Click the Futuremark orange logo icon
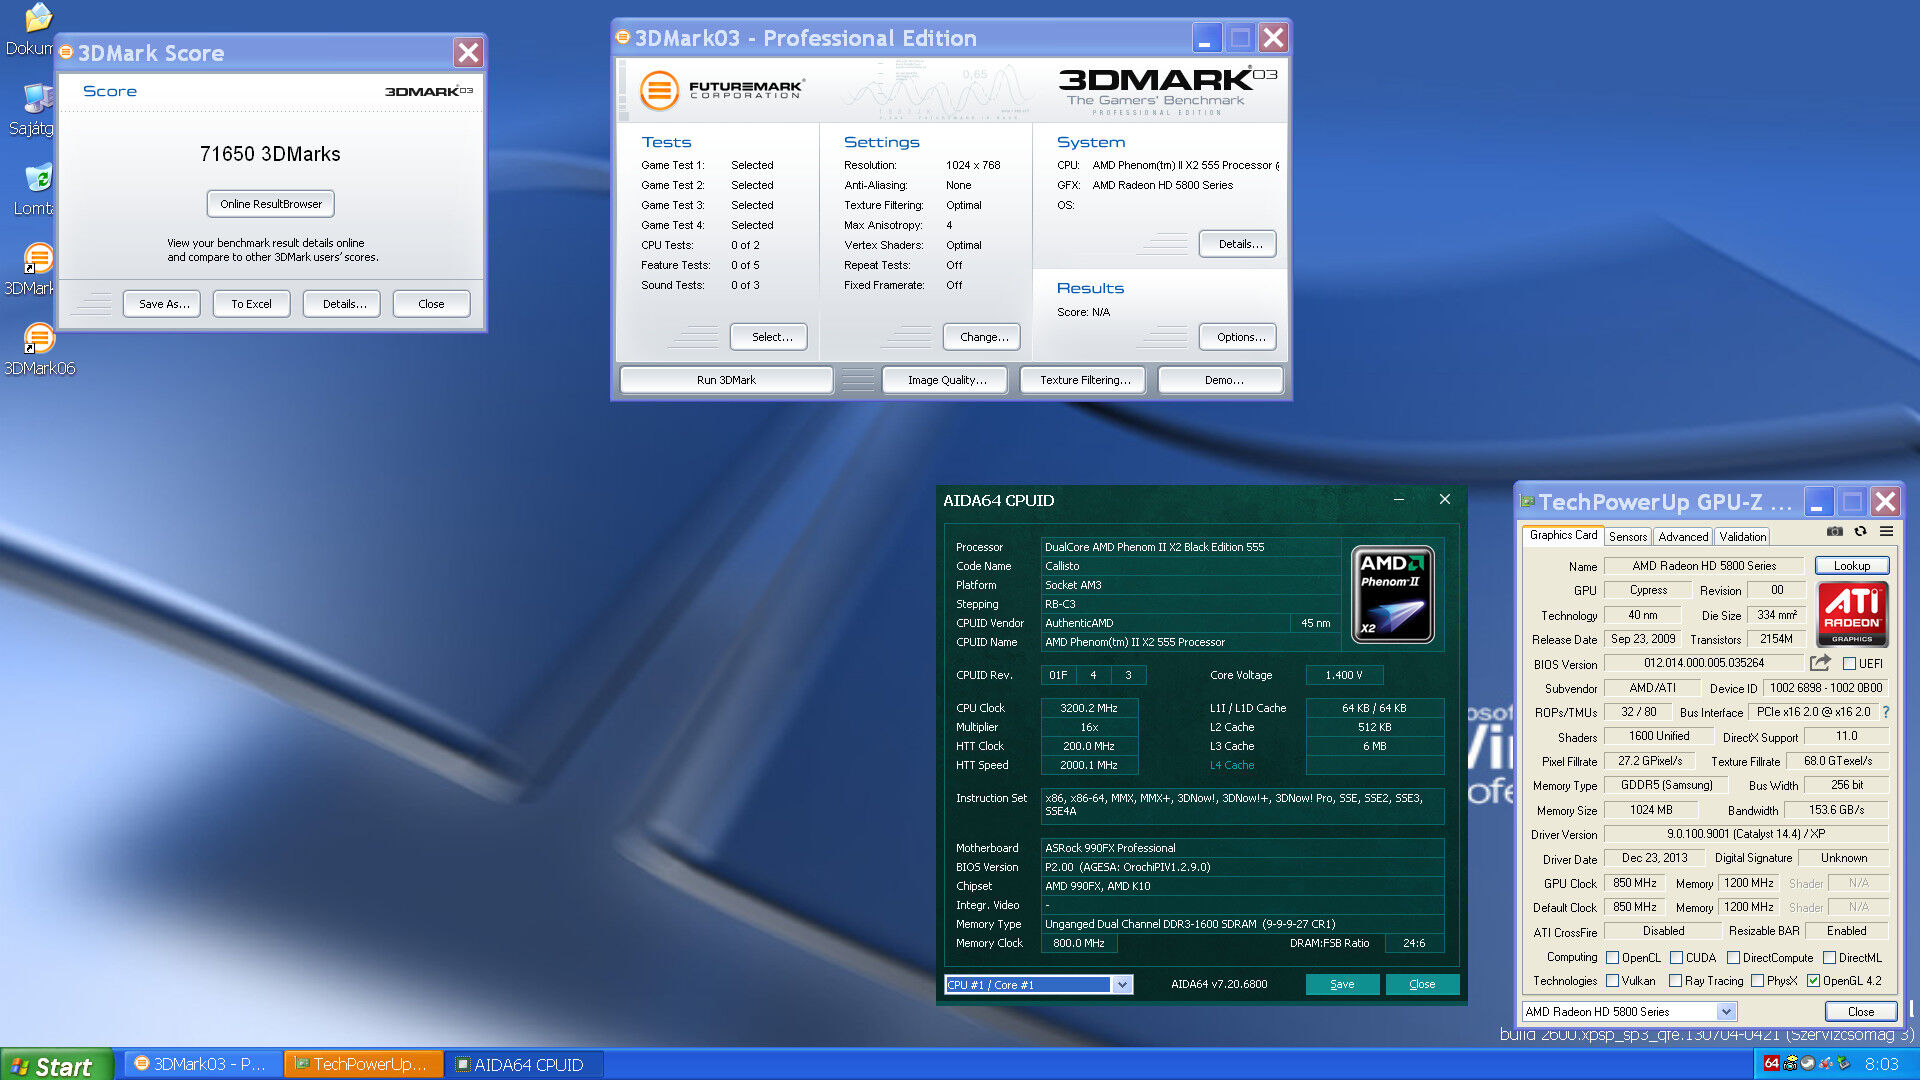Viewport: 1920px width, 1080px height. tap(659, 90)
